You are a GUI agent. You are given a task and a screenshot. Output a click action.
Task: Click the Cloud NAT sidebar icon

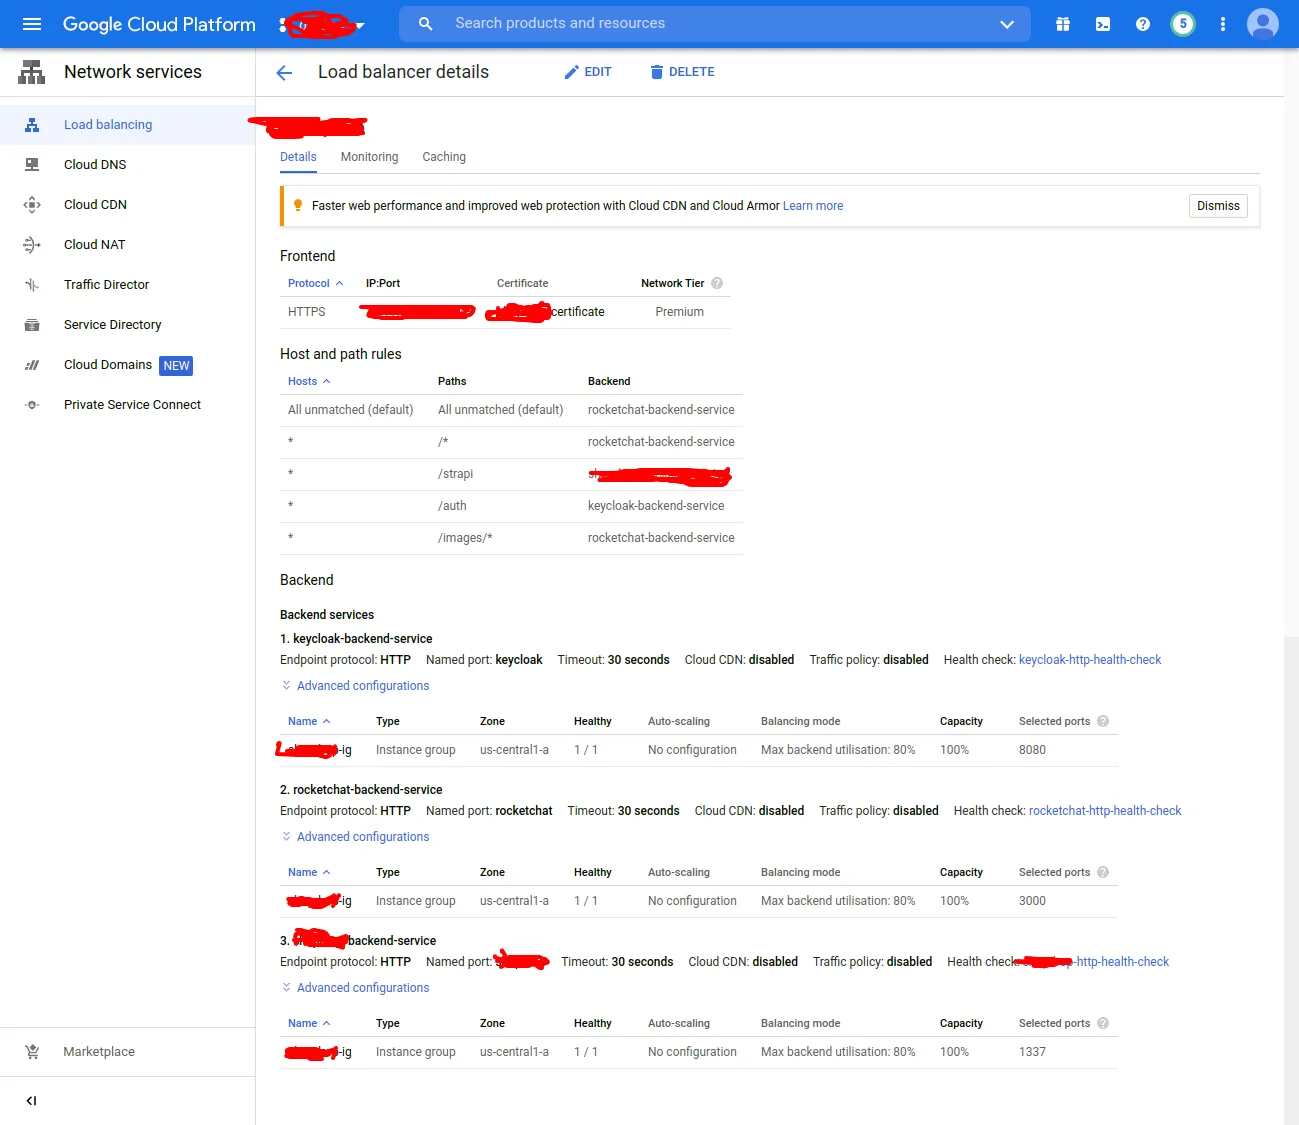point(32,245)
